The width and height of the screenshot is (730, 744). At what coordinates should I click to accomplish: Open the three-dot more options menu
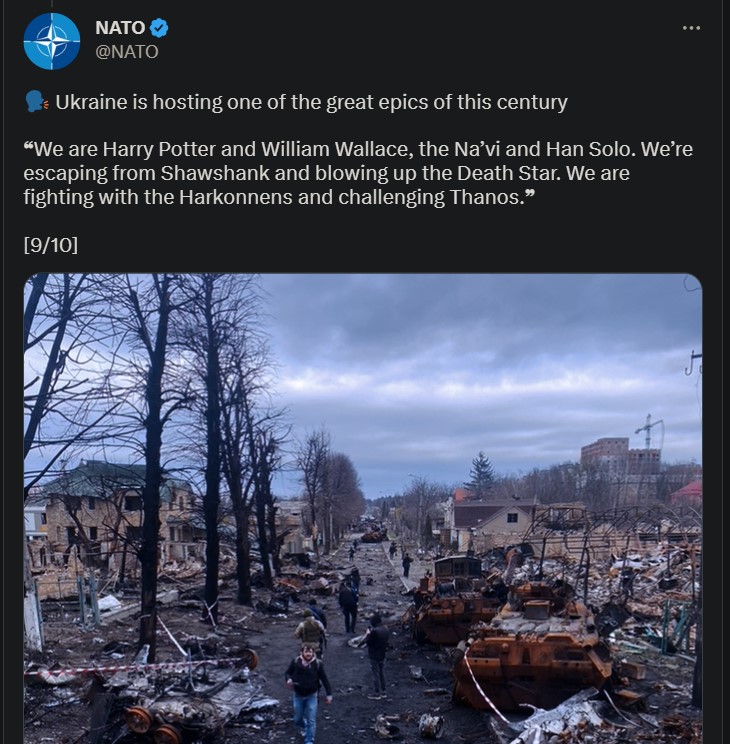click(x=691, y=28)
